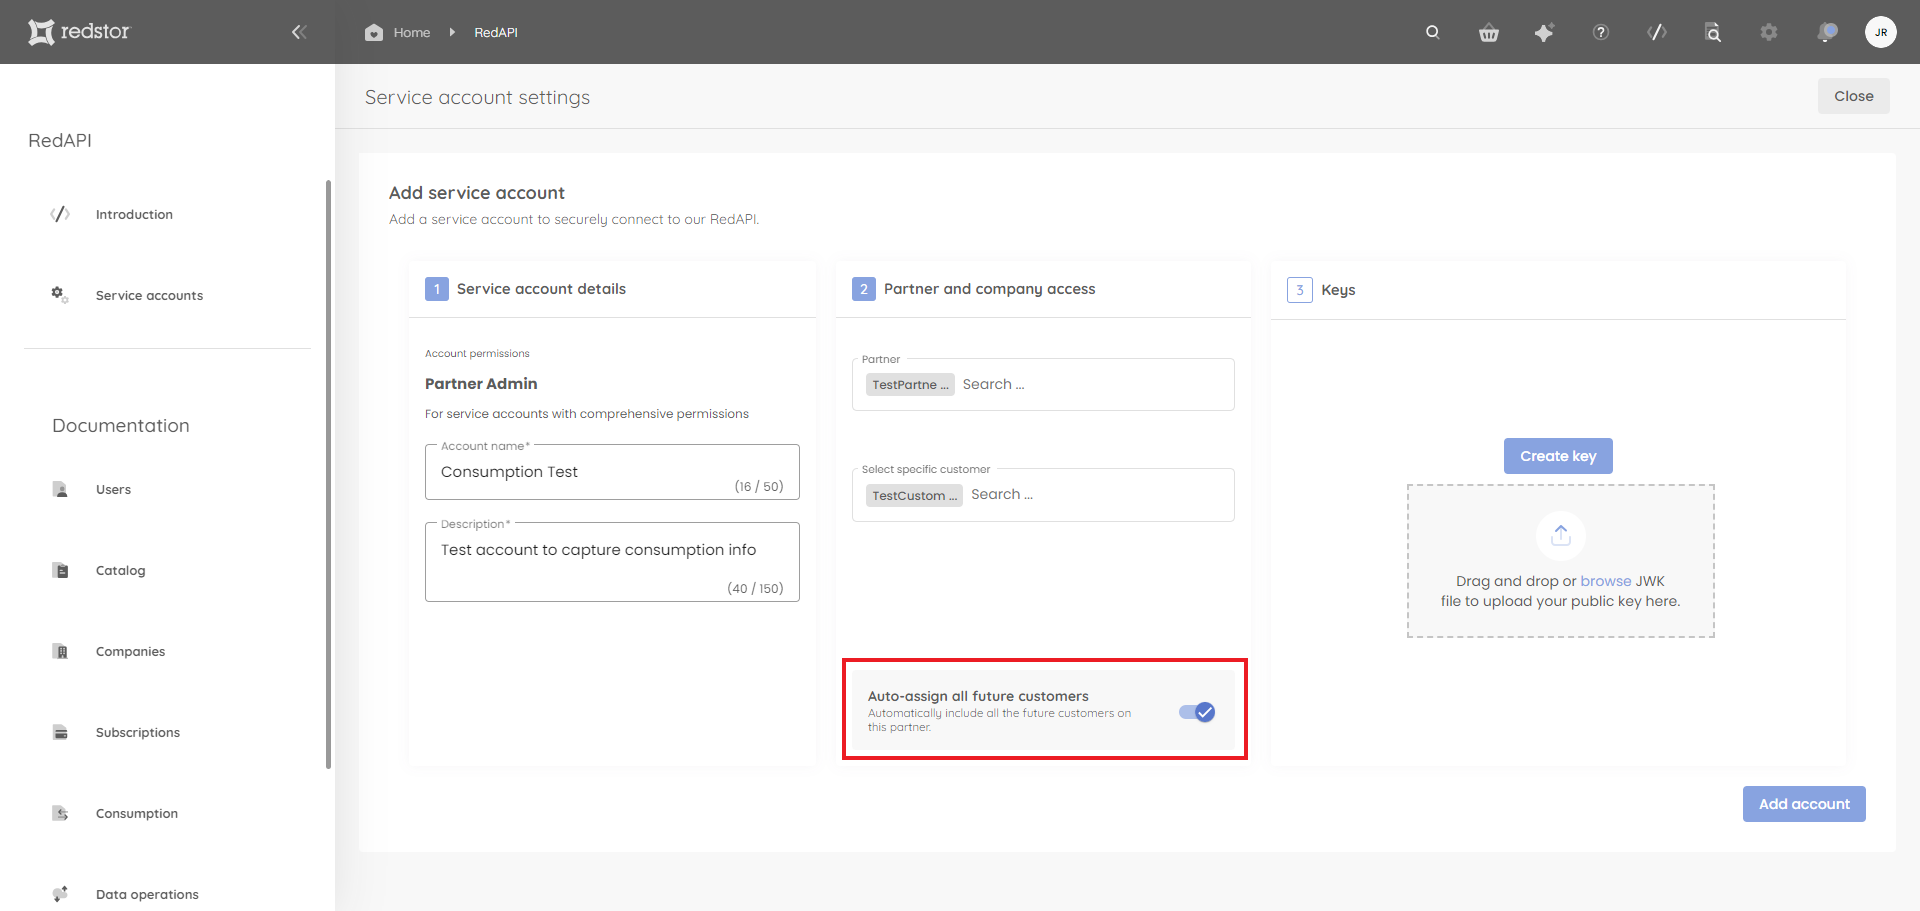Click the RedAPI breadcrumb
The height and width of the screenshot is (911, 1920).
coord(496,32)
